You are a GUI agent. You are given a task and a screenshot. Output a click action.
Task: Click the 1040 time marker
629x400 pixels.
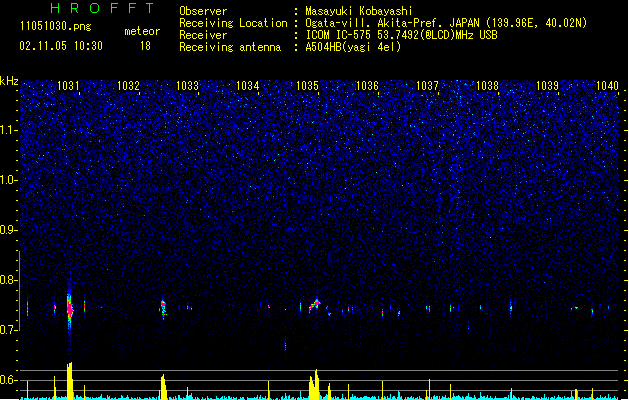point(607,86)
